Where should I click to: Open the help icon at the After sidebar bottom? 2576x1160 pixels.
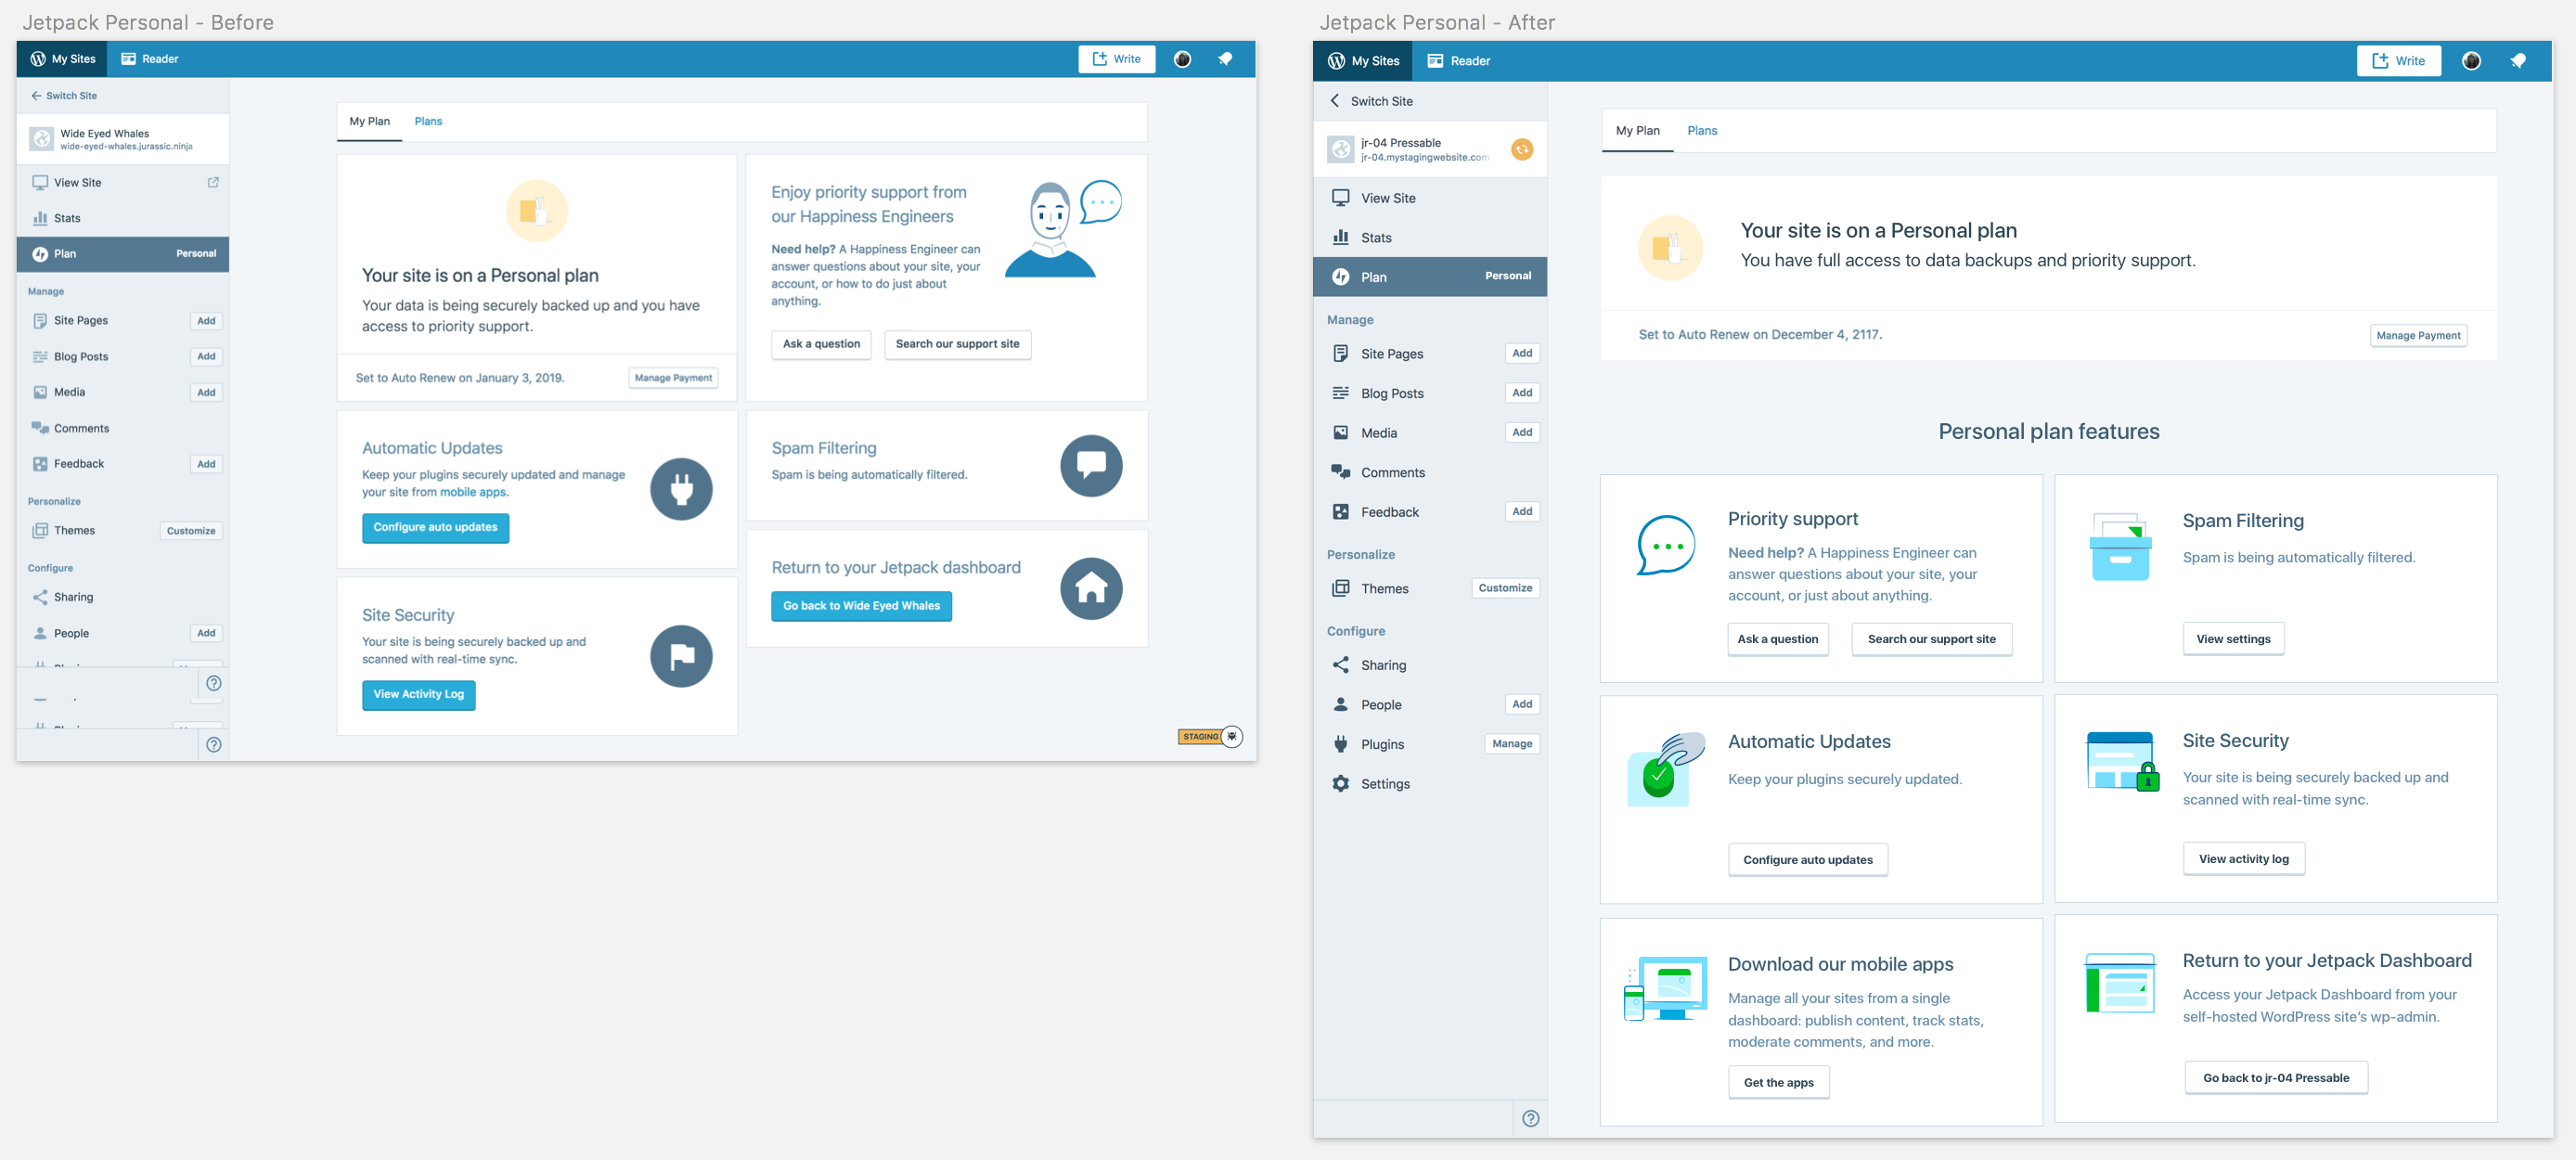pos(1530,1118)
